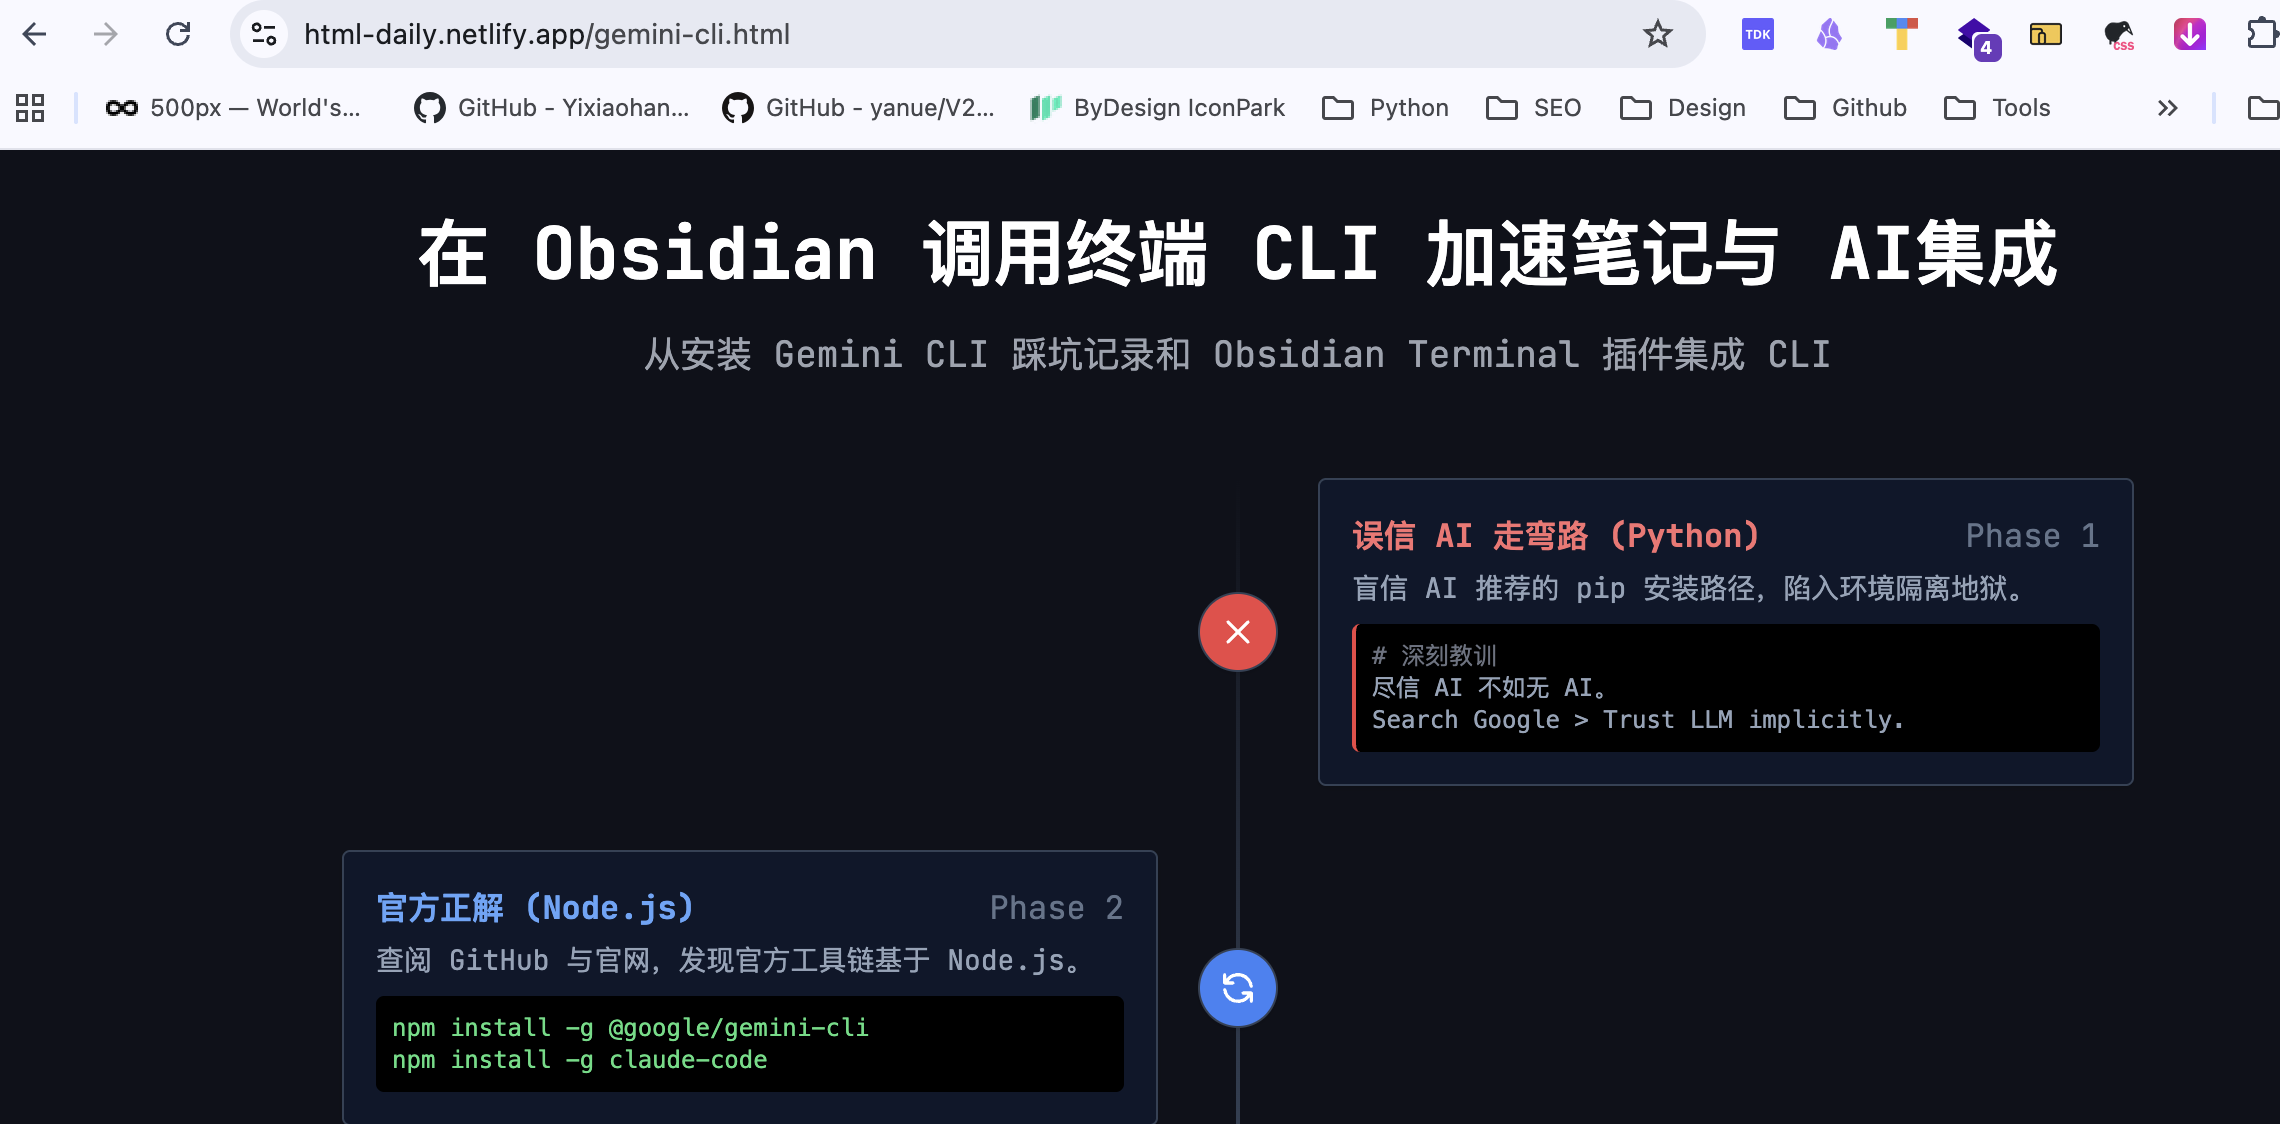Viewport: 2280px width, 1124px height.
Task: Open the pink download-arrow extension
Action: [x=2189, y=34]
